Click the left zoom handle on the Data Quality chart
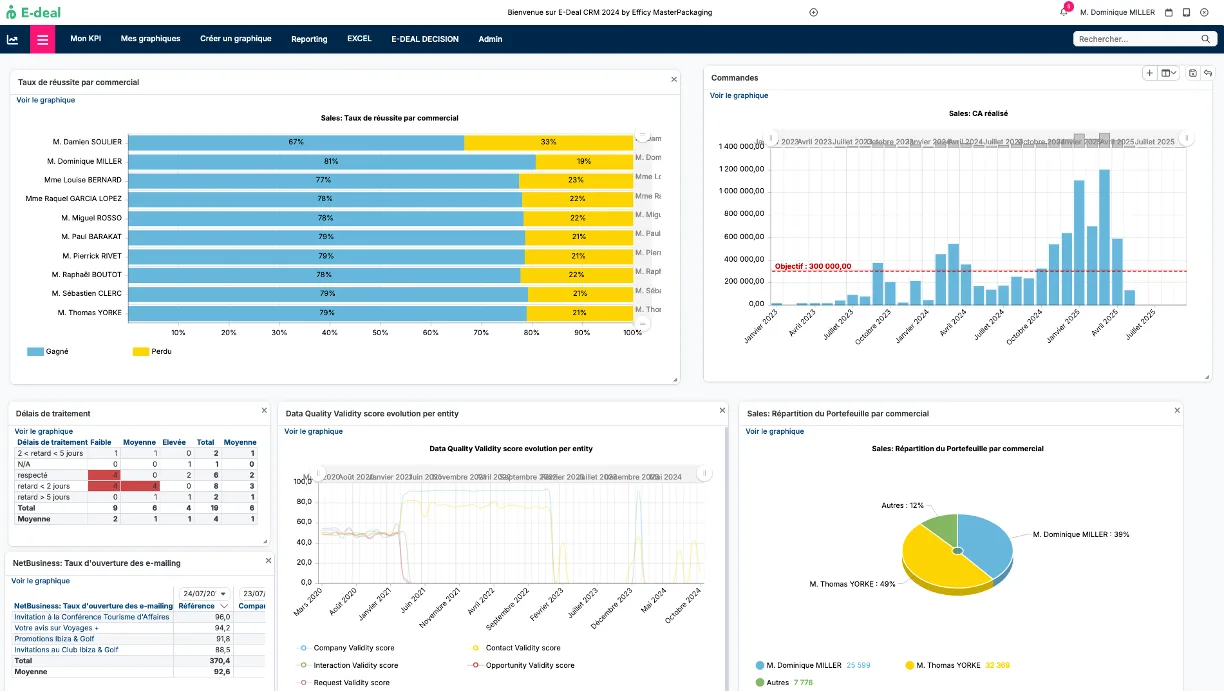This screenshot has height=692, width=1224. [x=319, y=473]
